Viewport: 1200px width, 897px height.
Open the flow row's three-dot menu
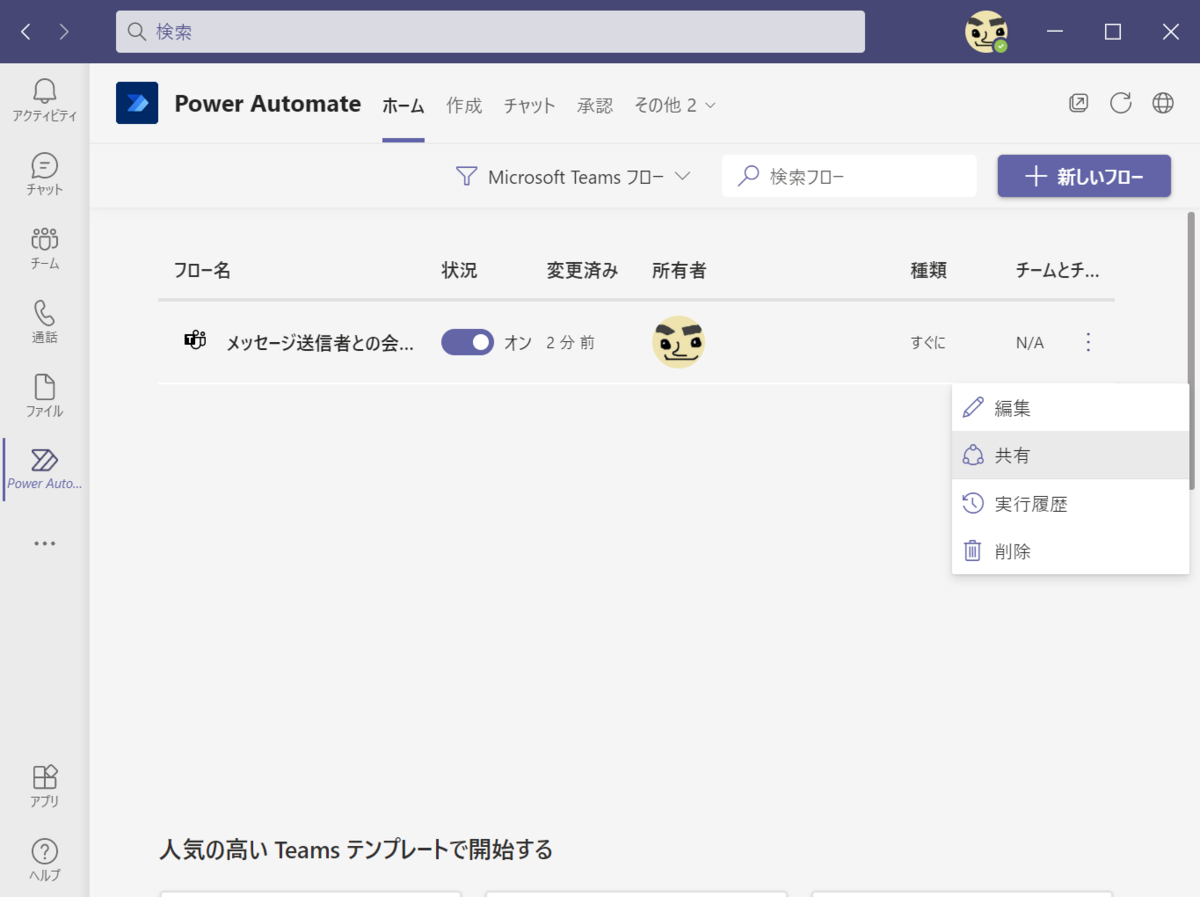click(1089, 343)
